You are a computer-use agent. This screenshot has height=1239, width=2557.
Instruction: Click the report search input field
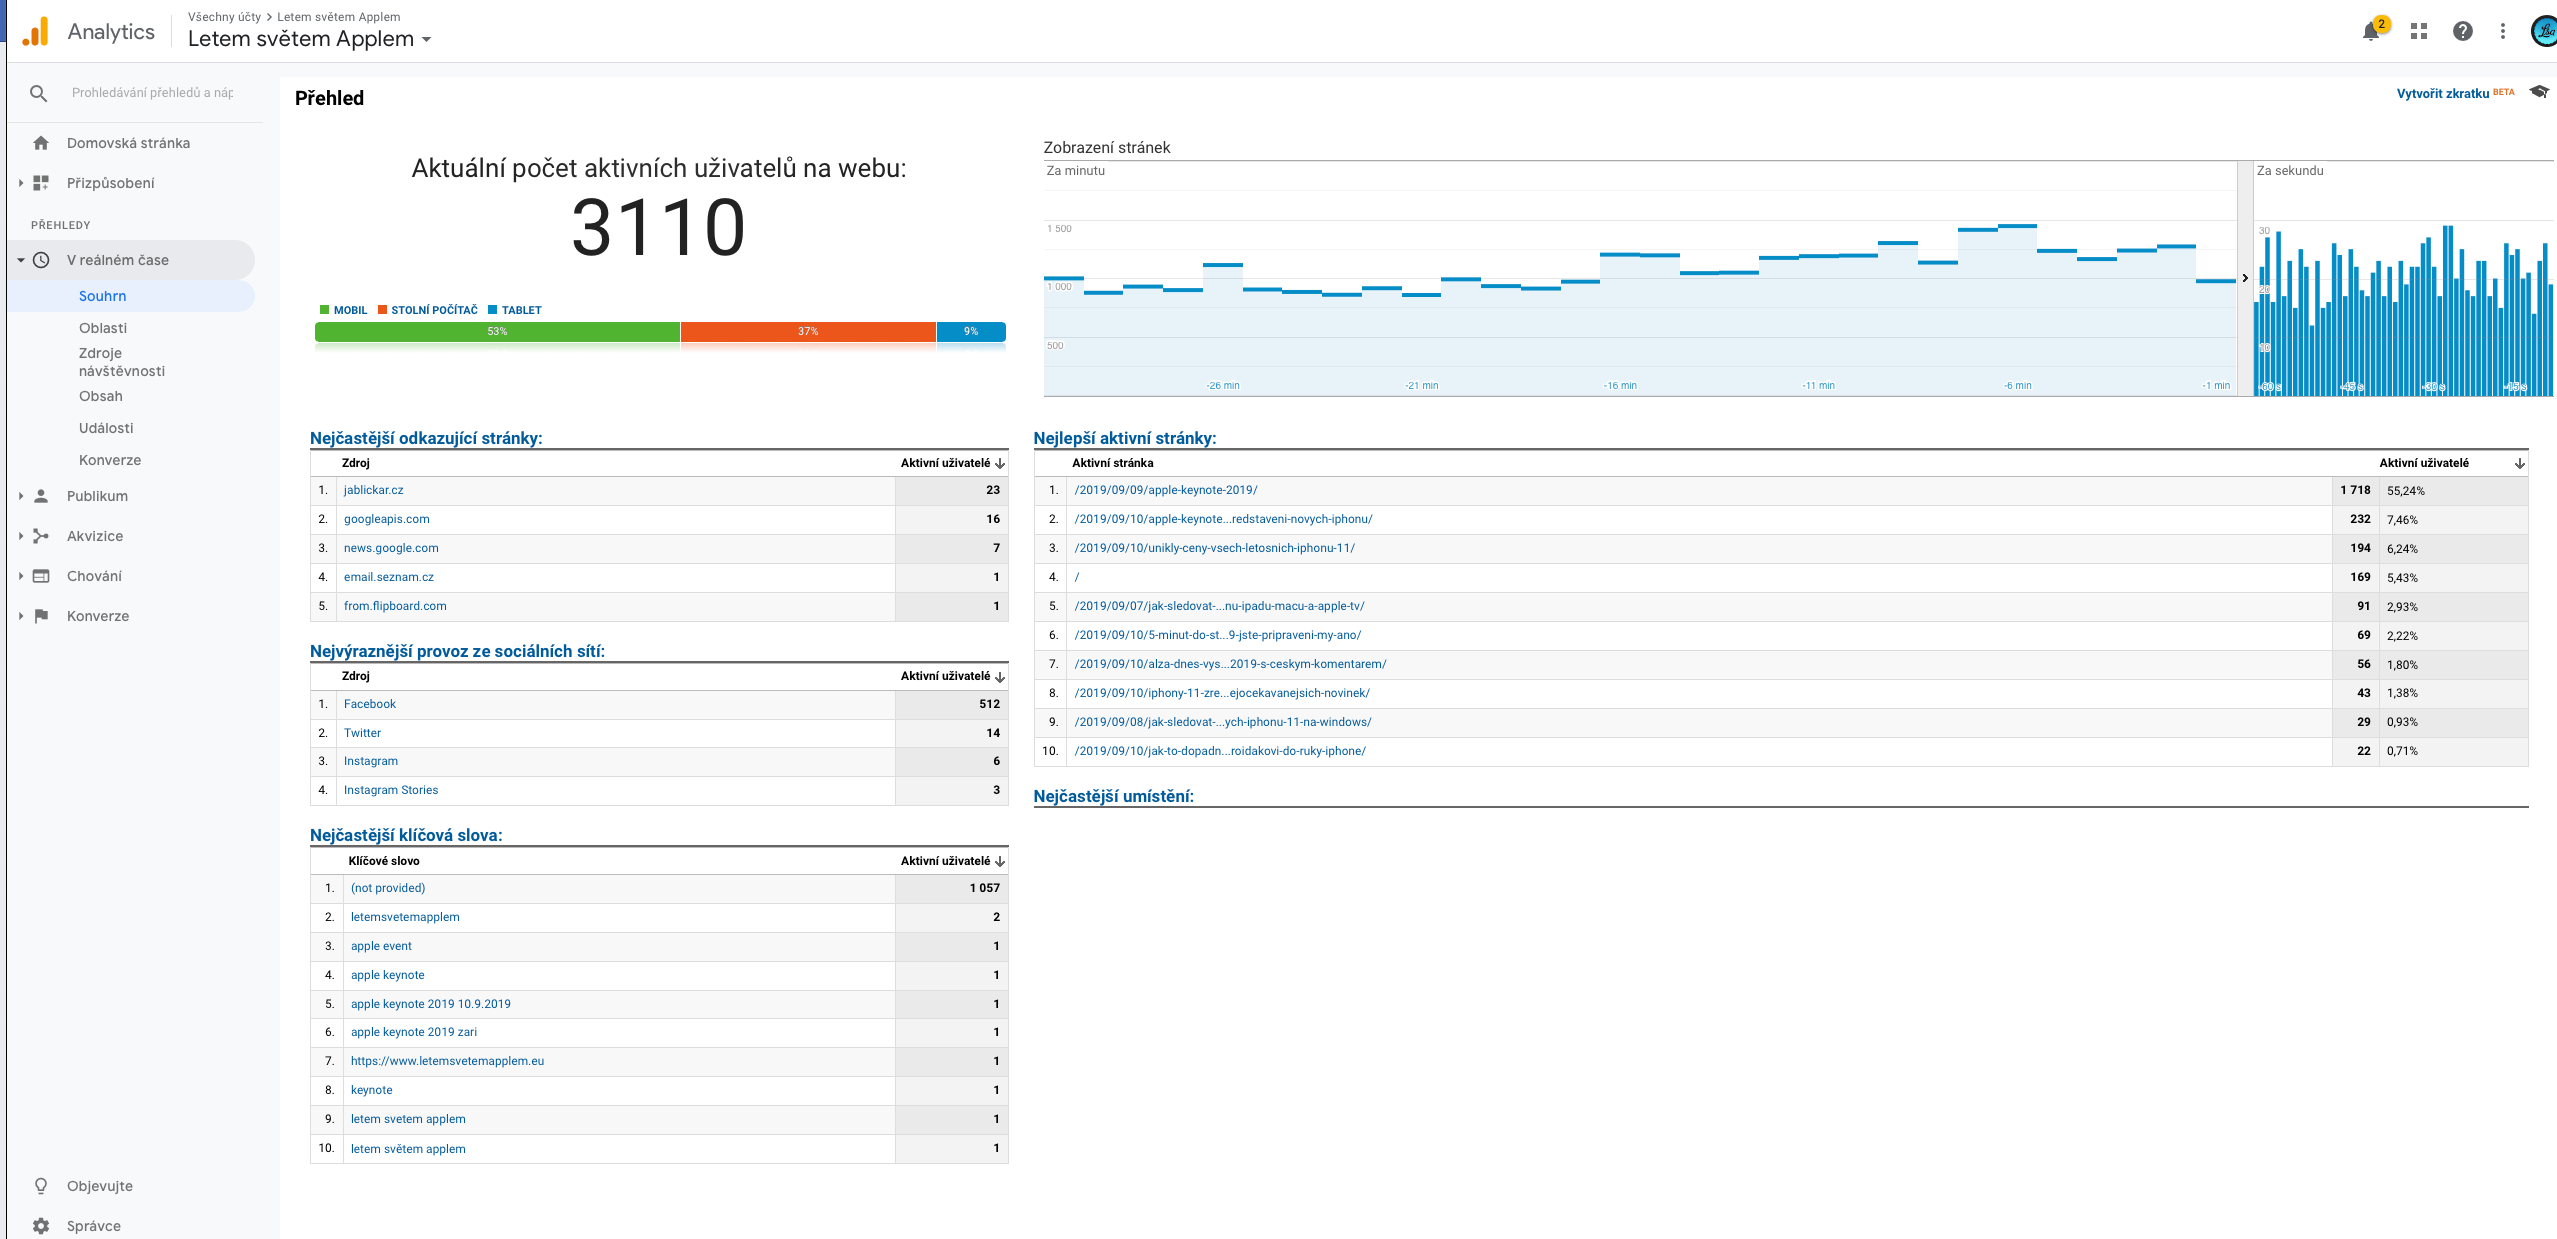(x=152, y=93)
